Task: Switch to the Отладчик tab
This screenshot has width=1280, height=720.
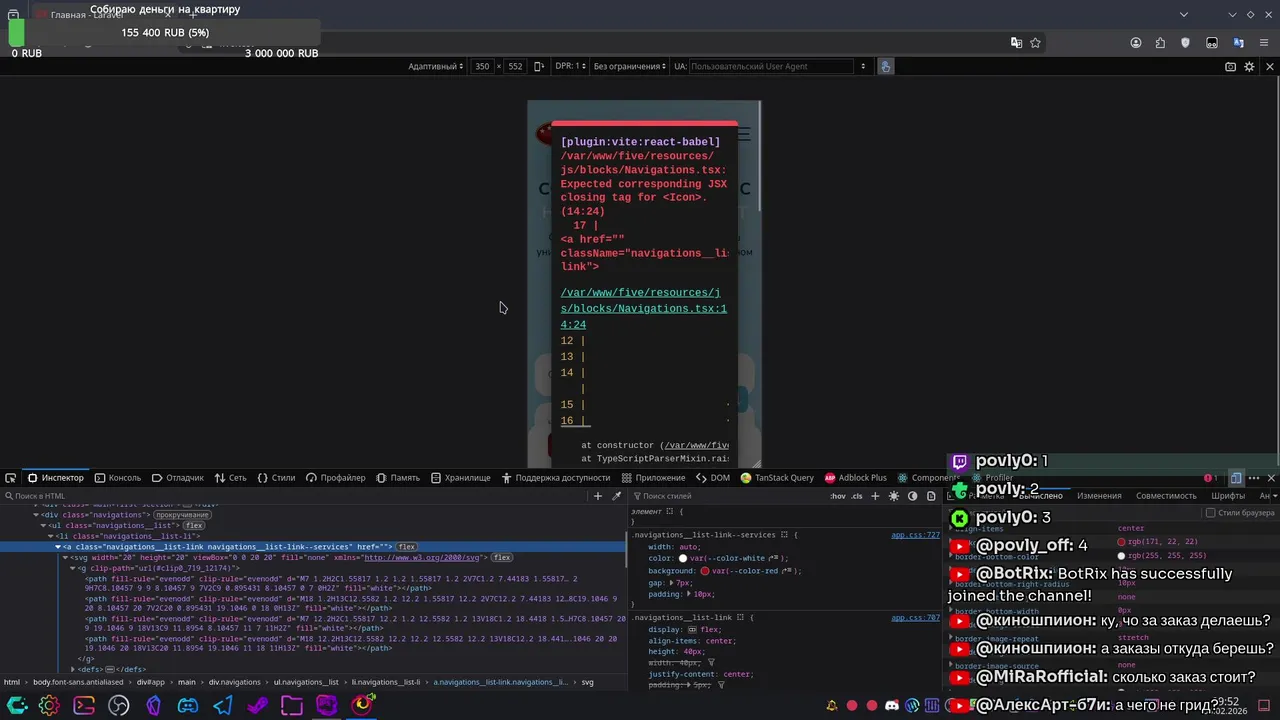Action: (178, 478)
